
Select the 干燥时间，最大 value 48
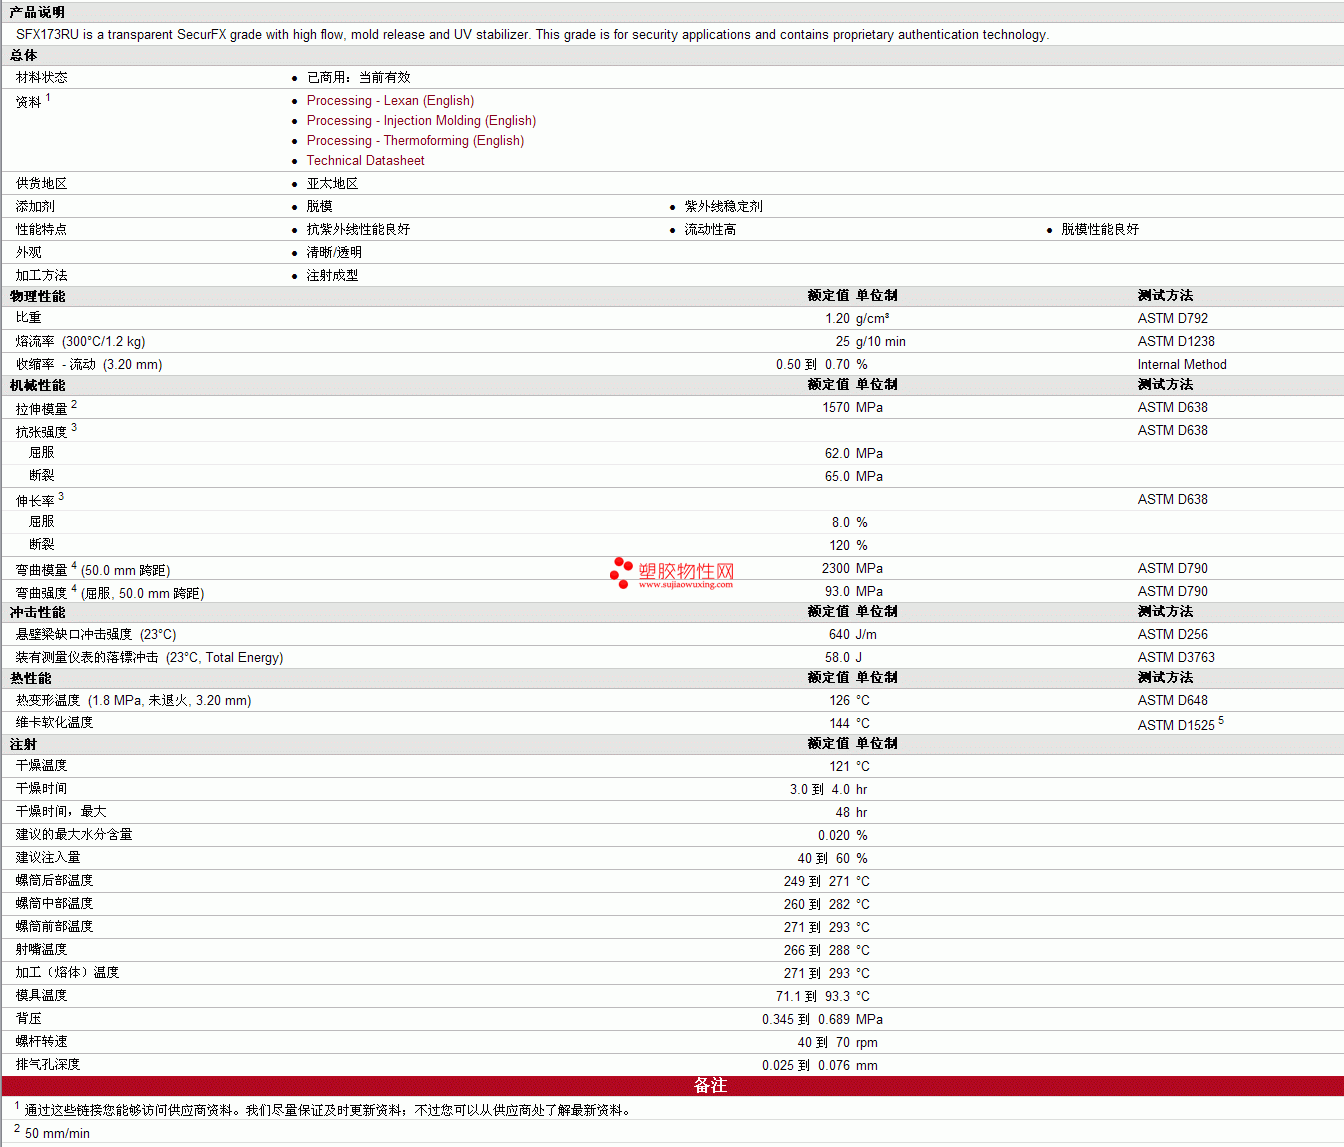point(843,813)
